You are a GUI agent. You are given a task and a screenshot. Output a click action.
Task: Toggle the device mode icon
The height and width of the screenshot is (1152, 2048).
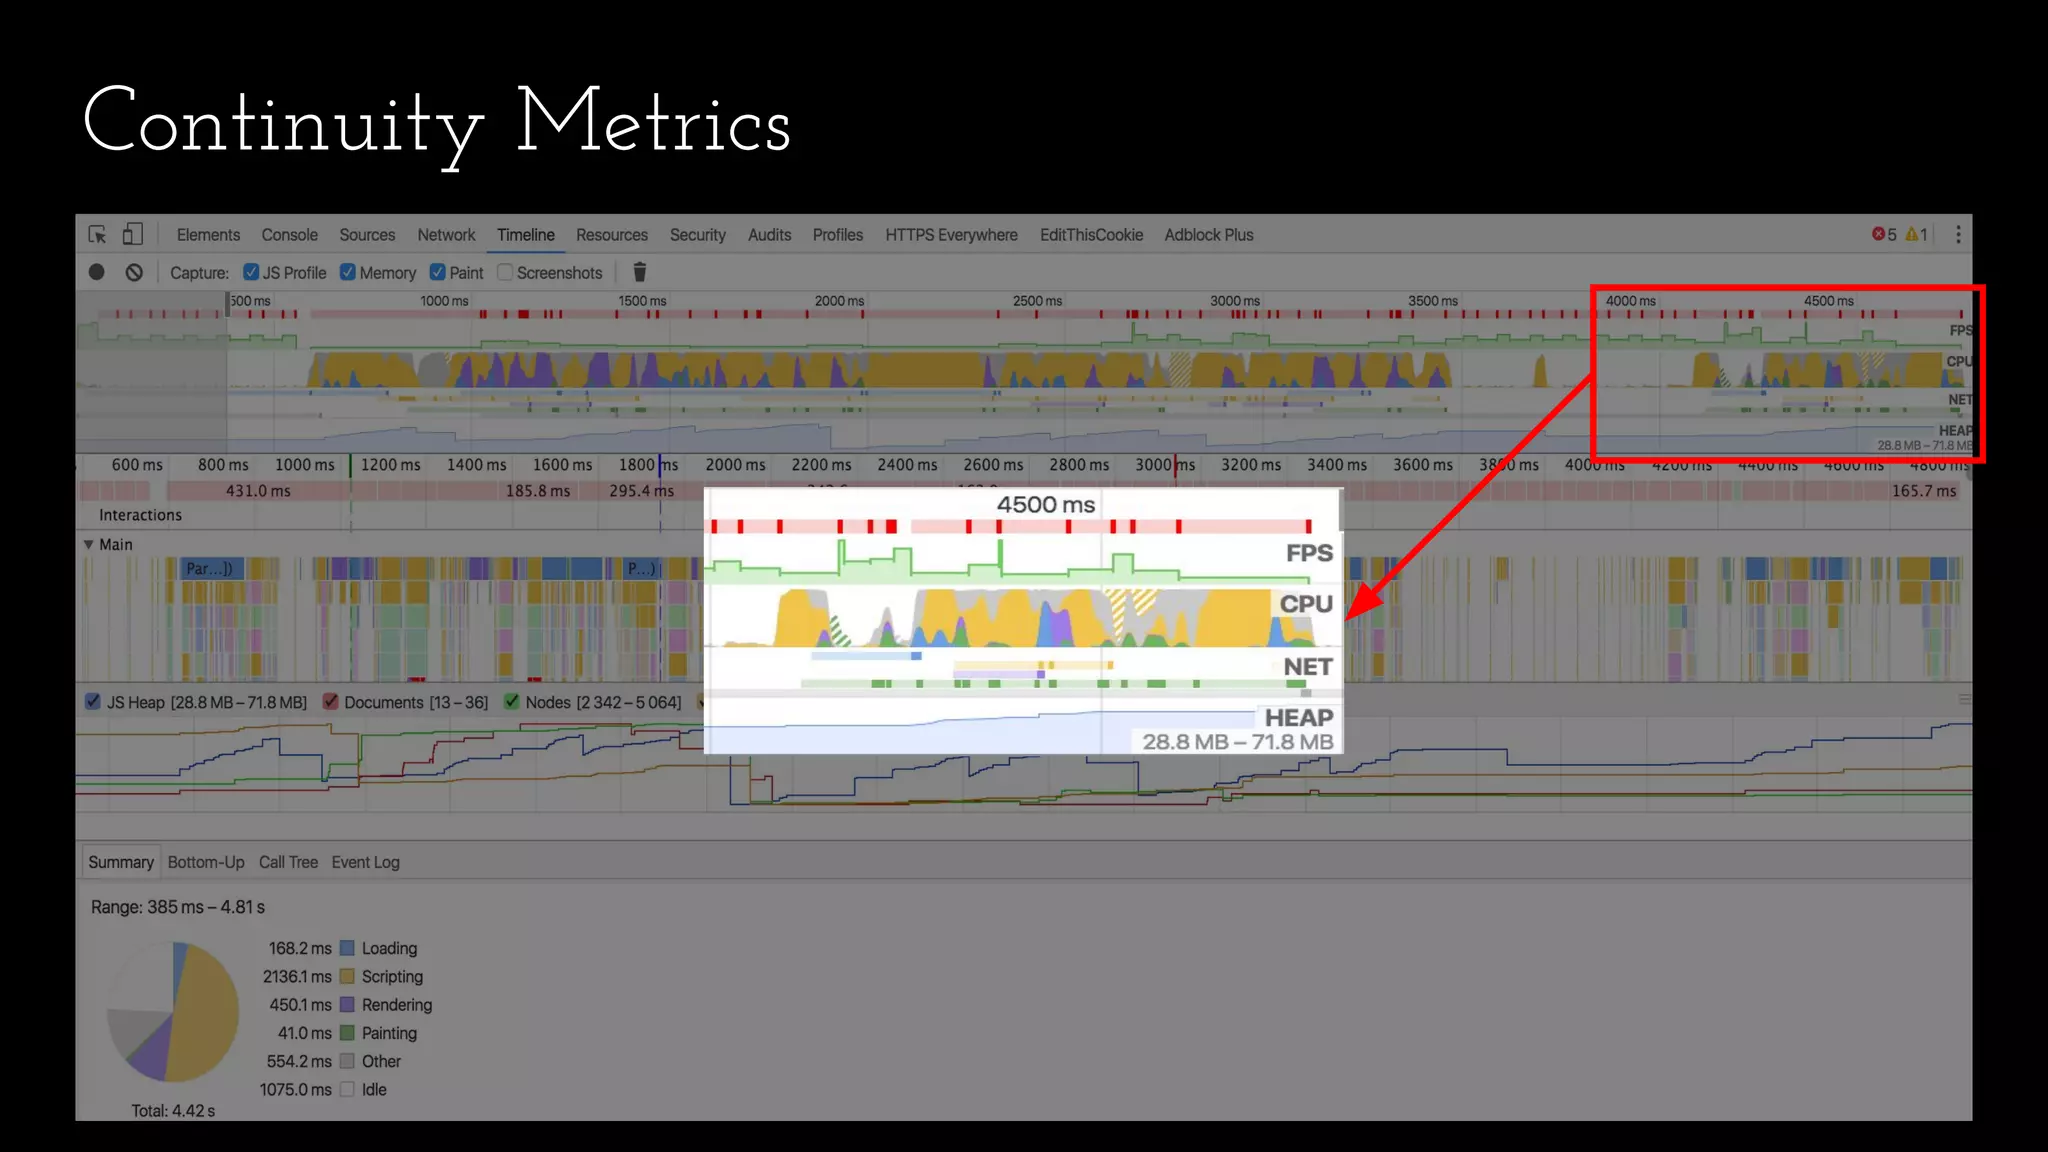click(x=133, y=234)
